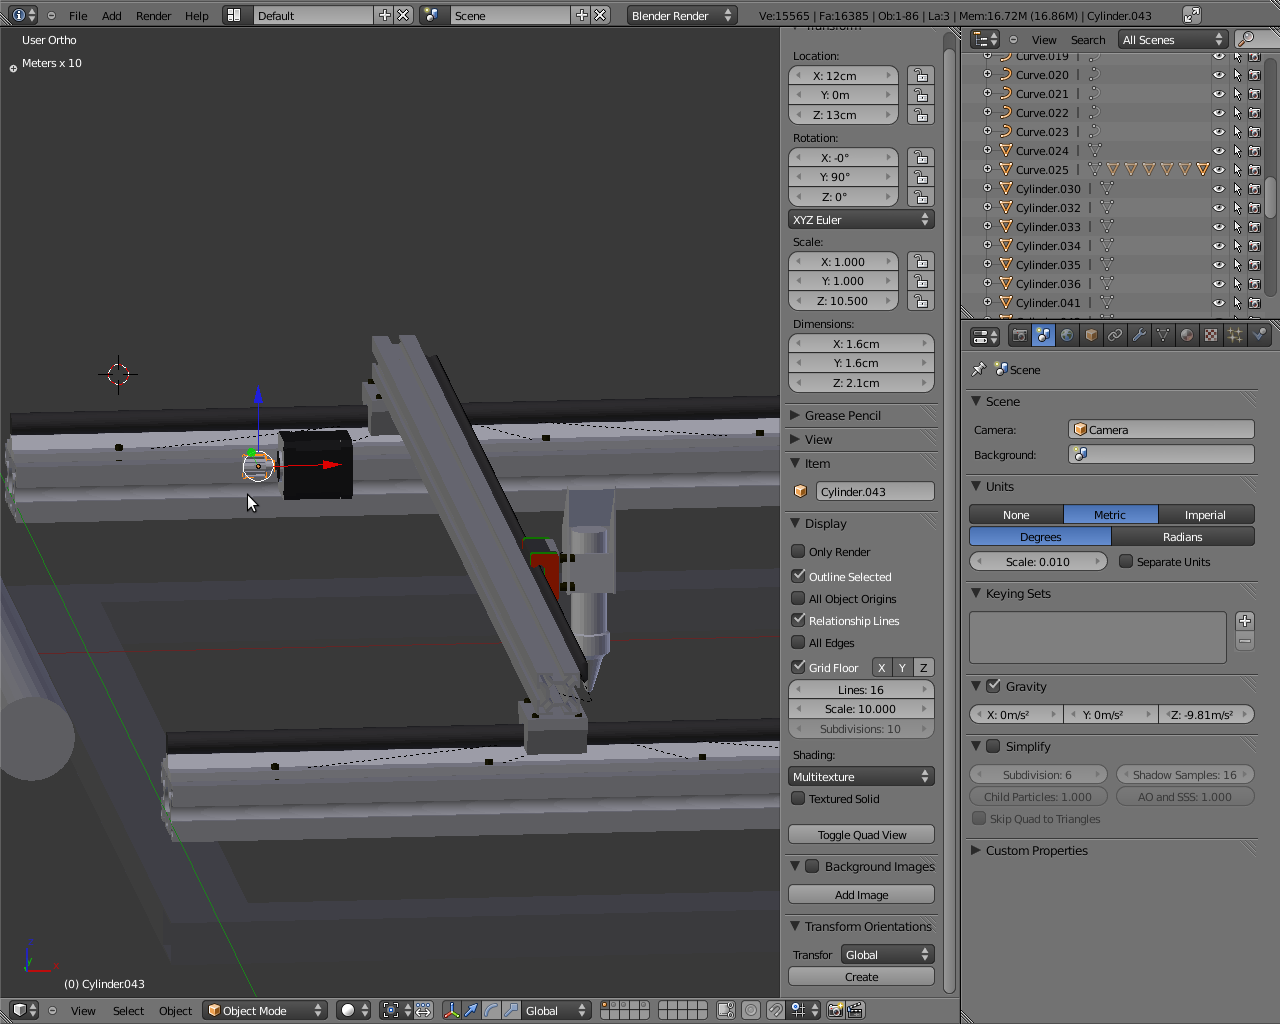Open the Render menu

pyautogui.click(x=154, y=15)
